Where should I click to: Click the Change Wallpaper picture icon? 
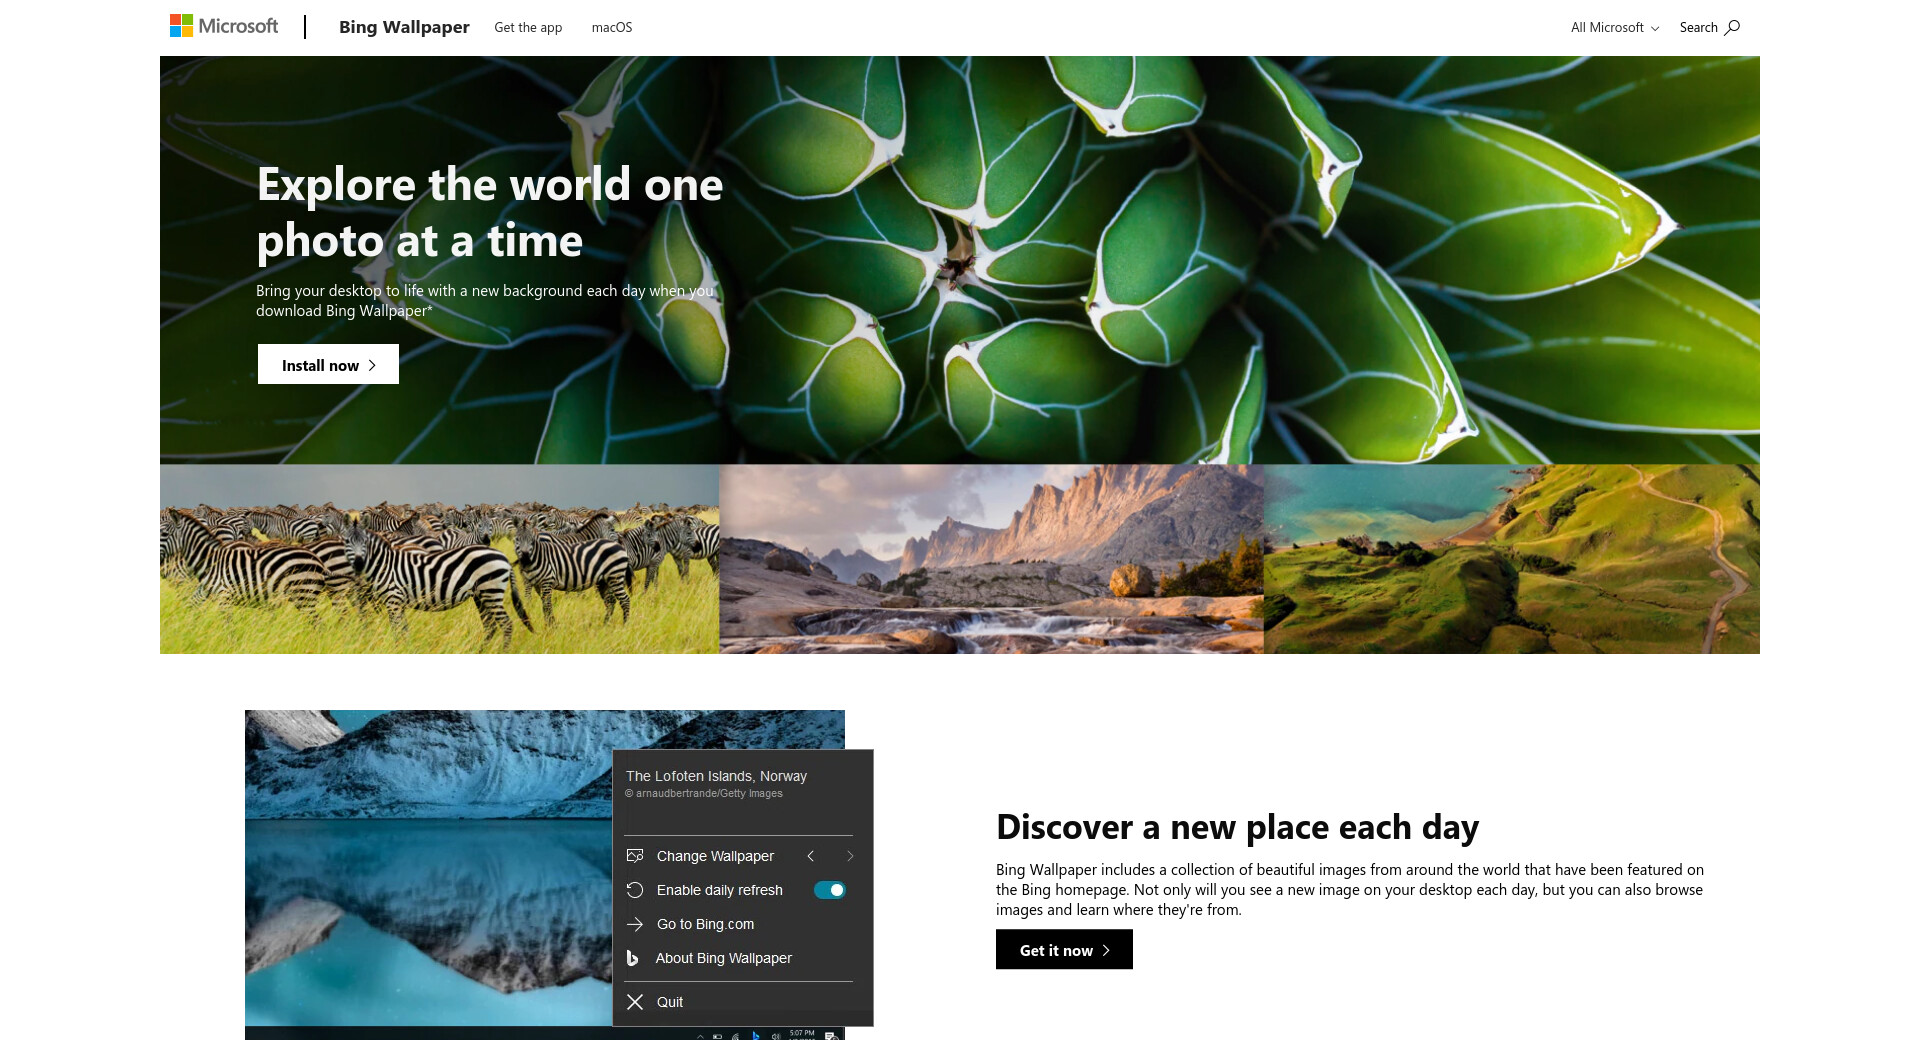pyautogui.click(x=635, y=856)
